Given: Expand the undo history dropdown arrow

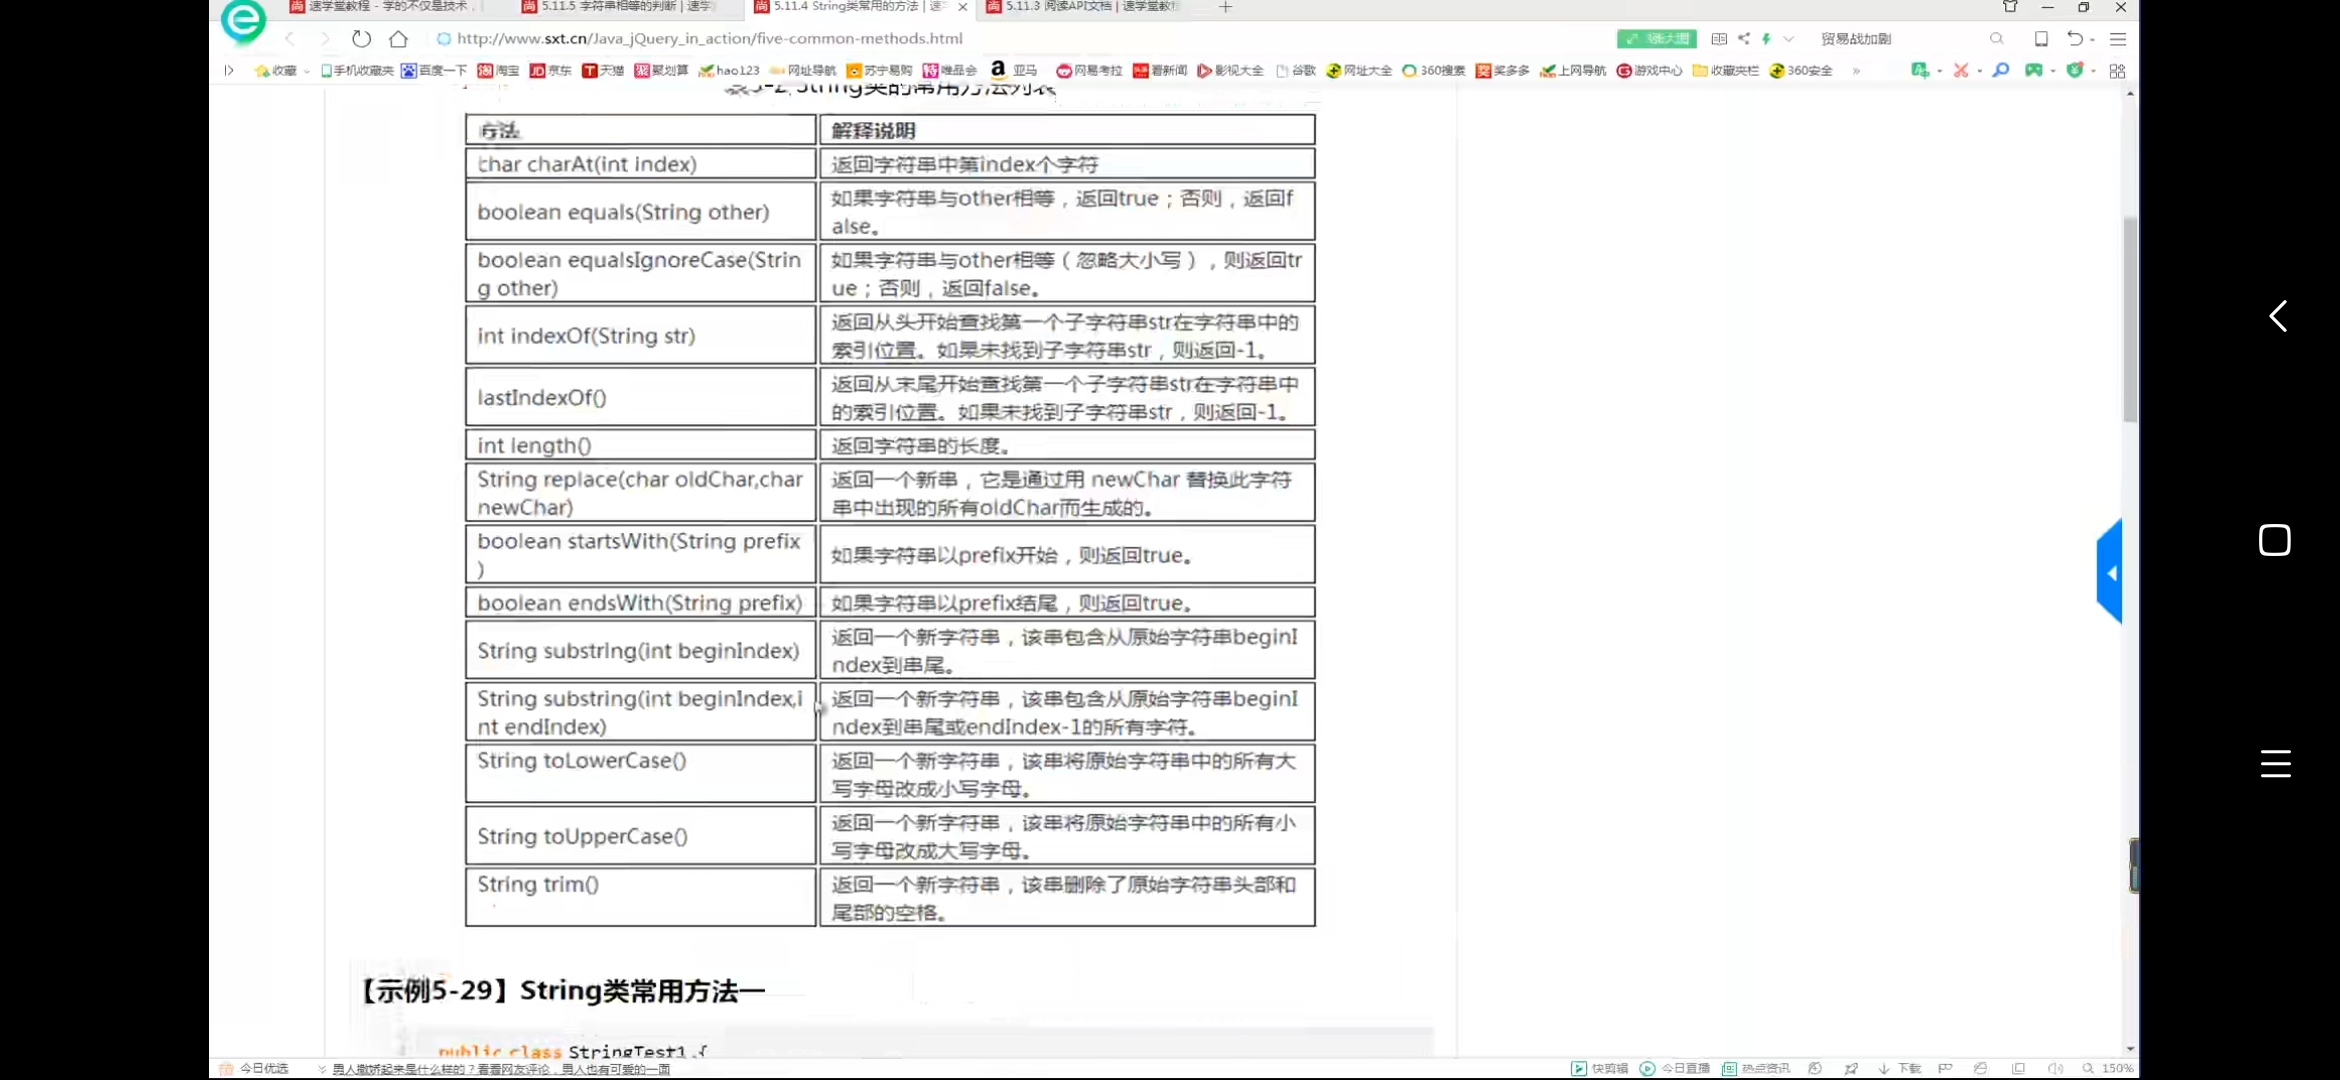Looking at the screenshot, I should [x=2094, y=40].
